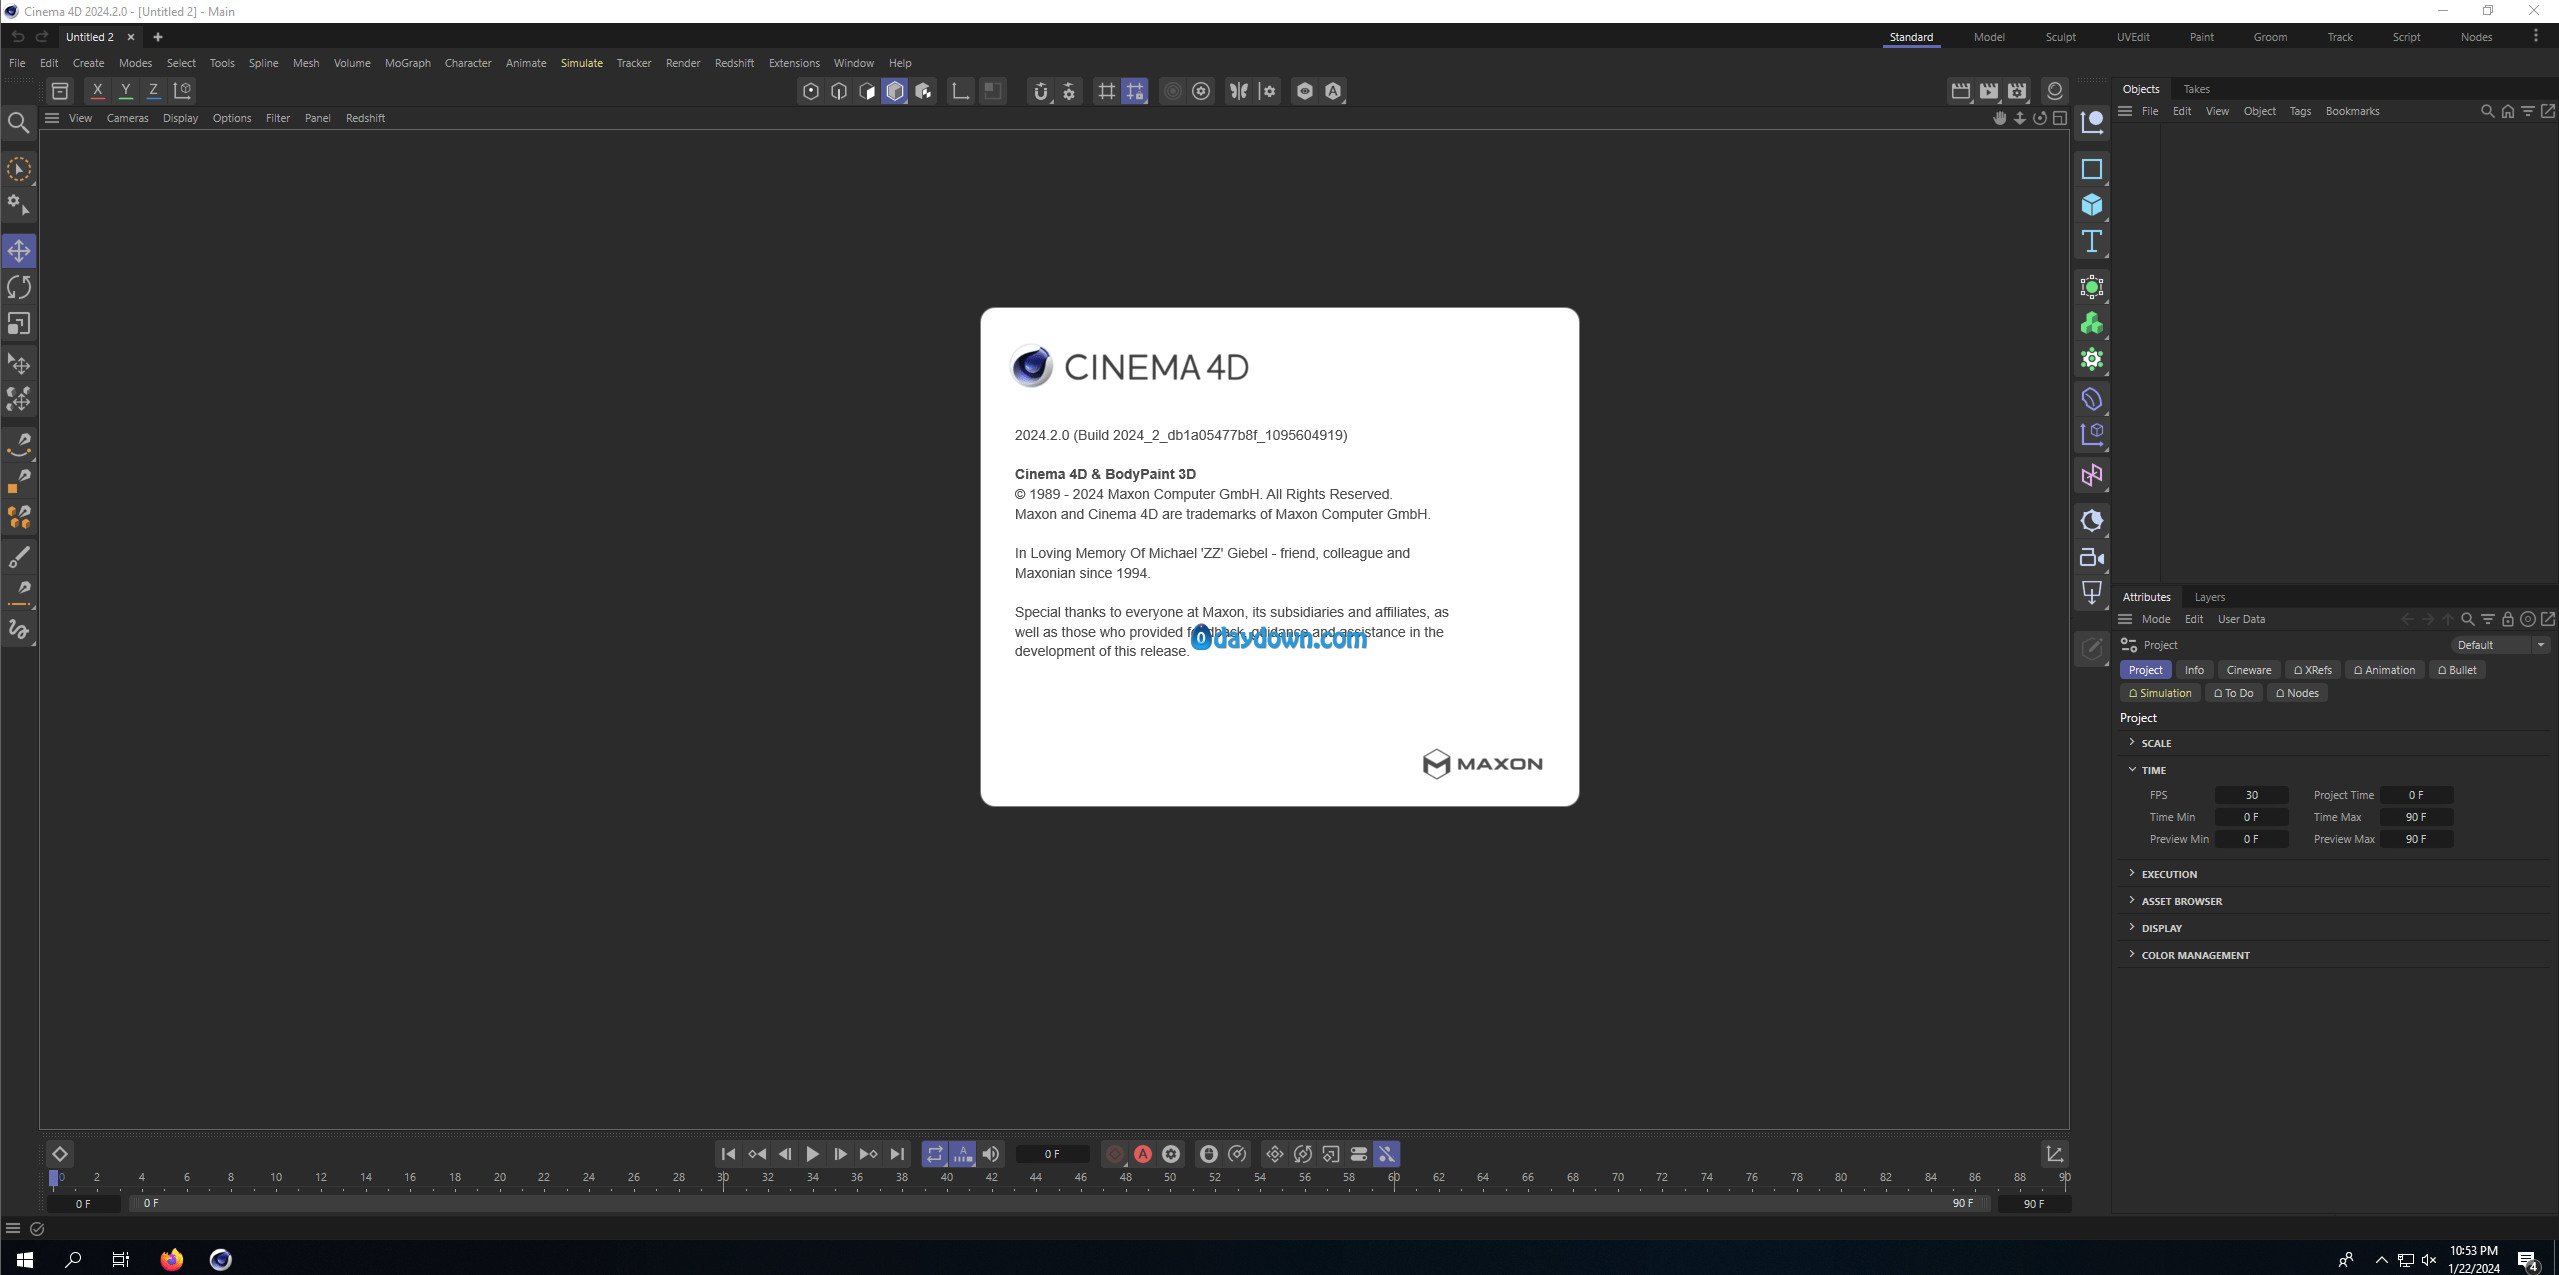This screenshot has height=1275, width=2559.
Task: Open the MoGraph menu
Action: click(x=407, y=63)
